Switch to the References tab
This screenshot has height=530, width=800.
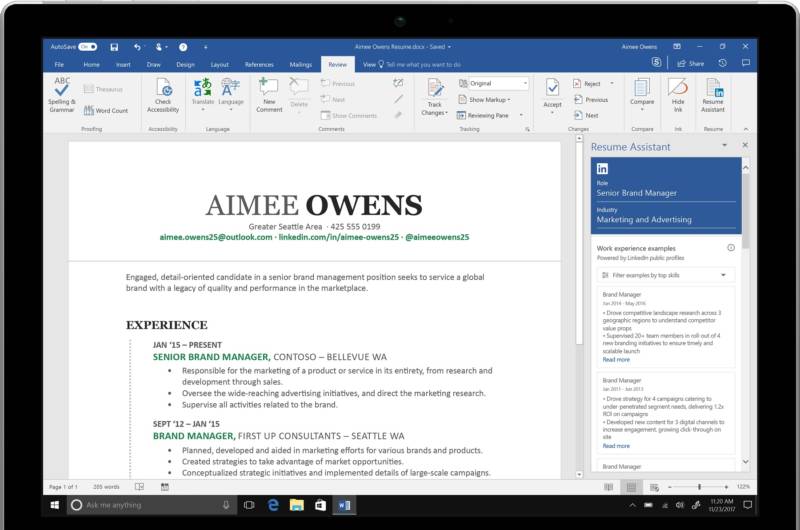tap(259, 65)
